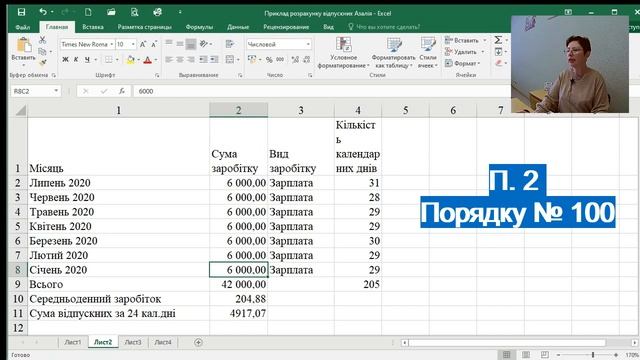Viewport: 640px width, 360px height.
Task: Decrease font size
Action: [154, 44]
